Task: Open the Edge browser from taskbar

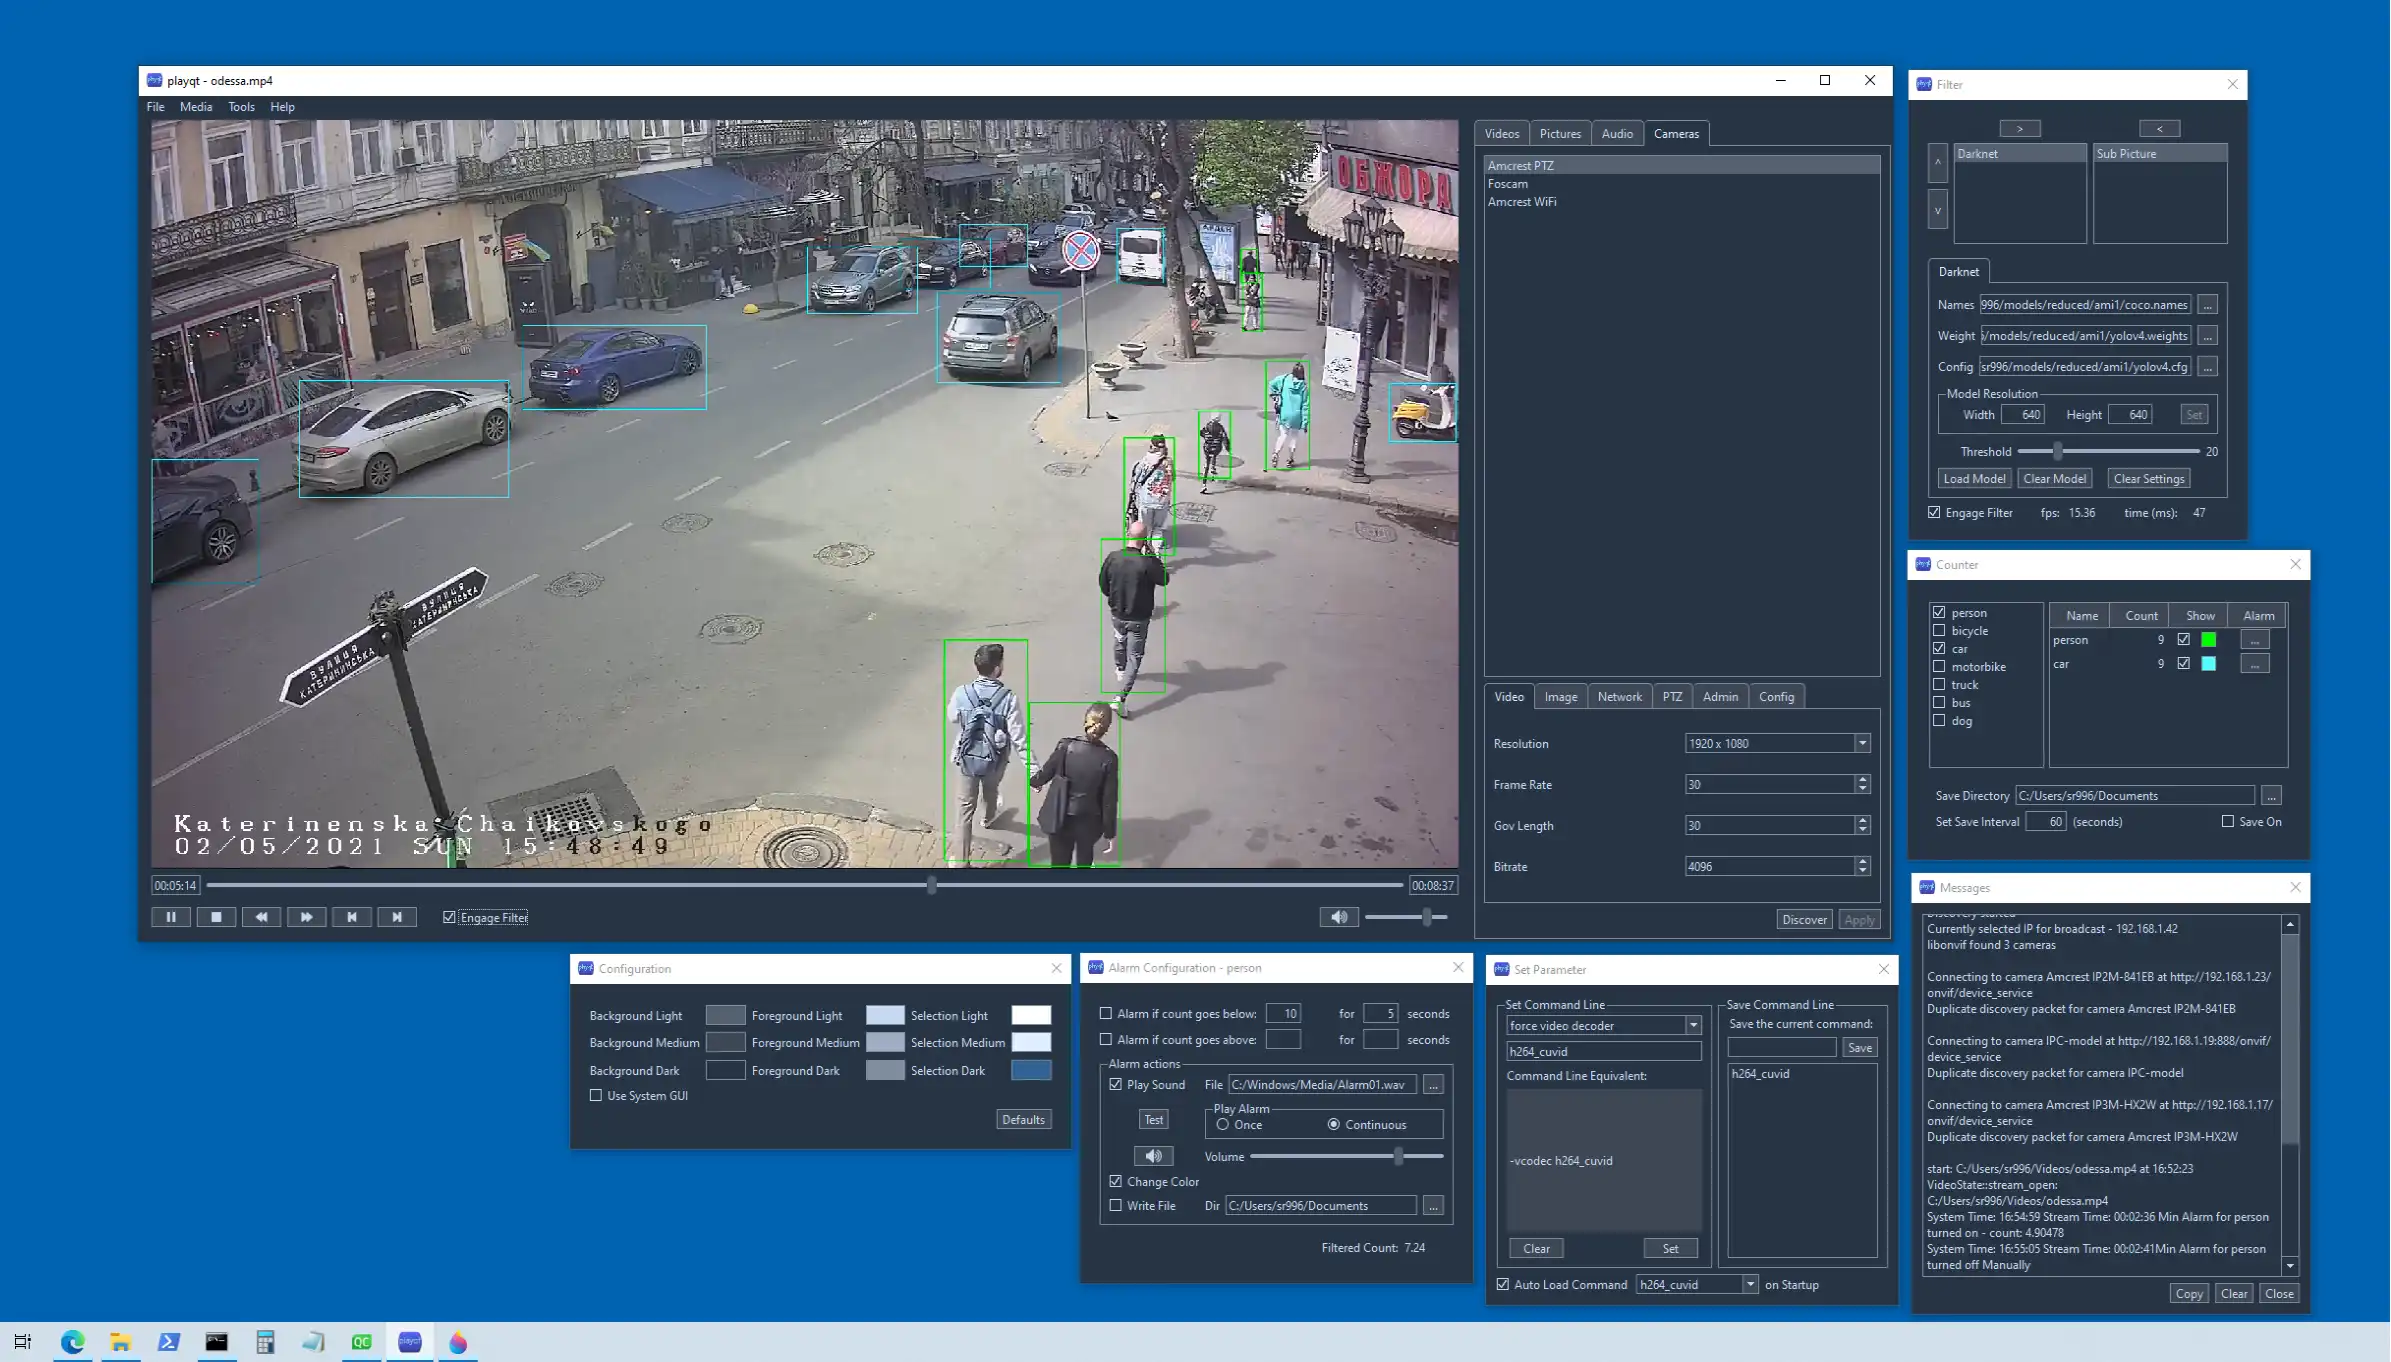Action: click(72, 1342)
